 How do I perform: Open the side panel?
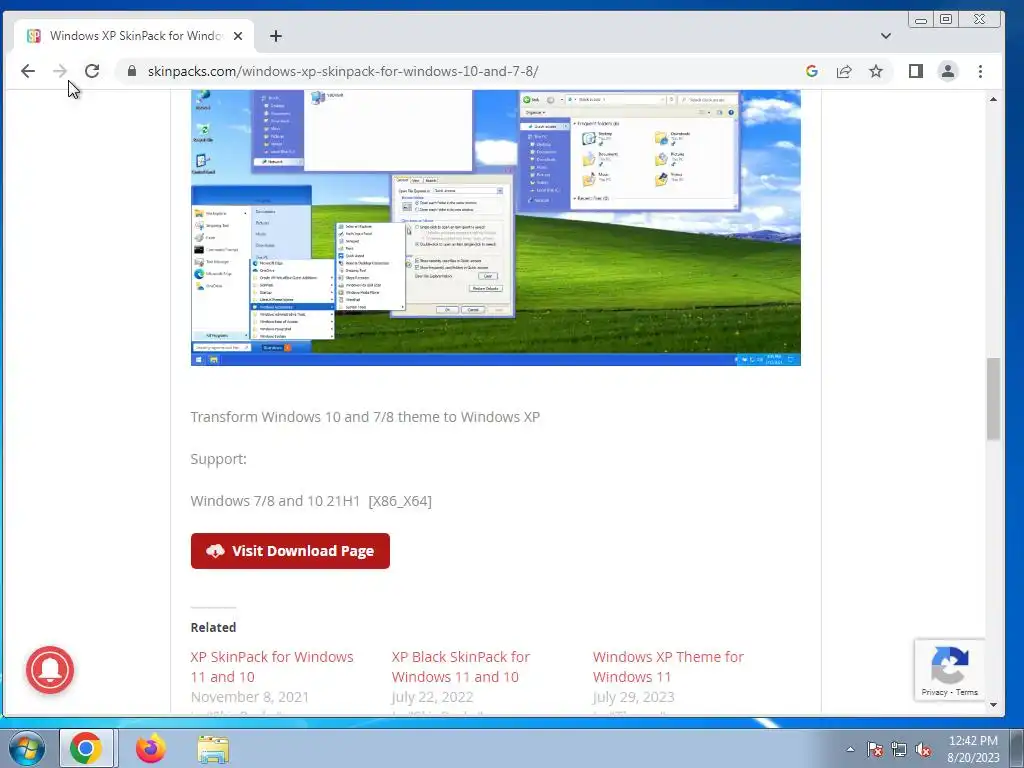[916, 71]
